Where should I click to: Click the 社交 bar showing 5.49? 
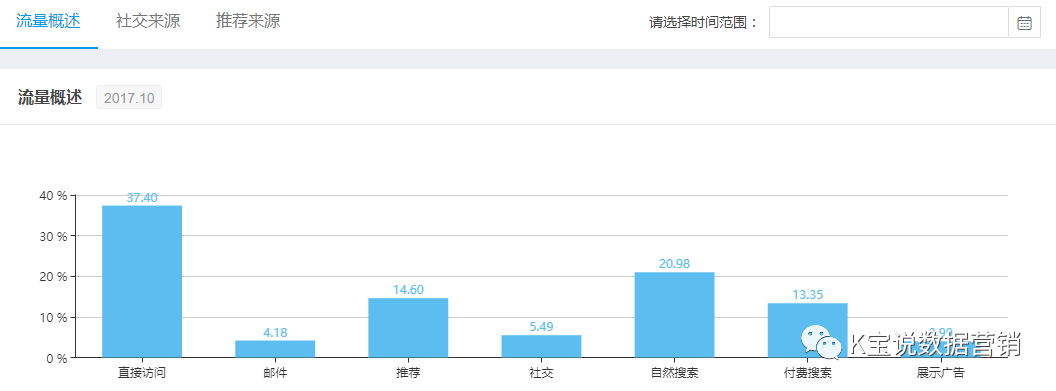541,346
